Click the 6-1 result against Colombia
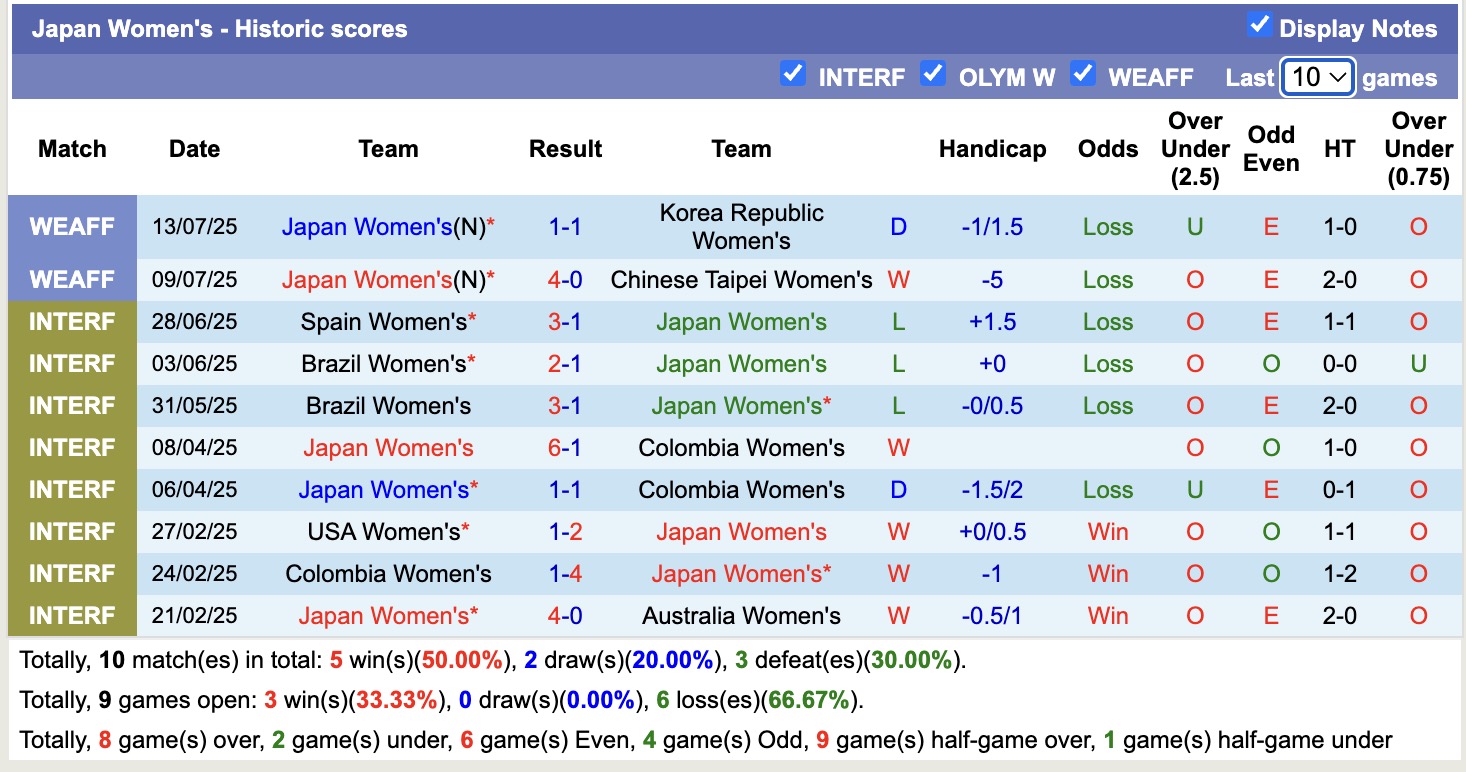Image resolution: width=1466 pixels, height=772 pixels. 565,448
